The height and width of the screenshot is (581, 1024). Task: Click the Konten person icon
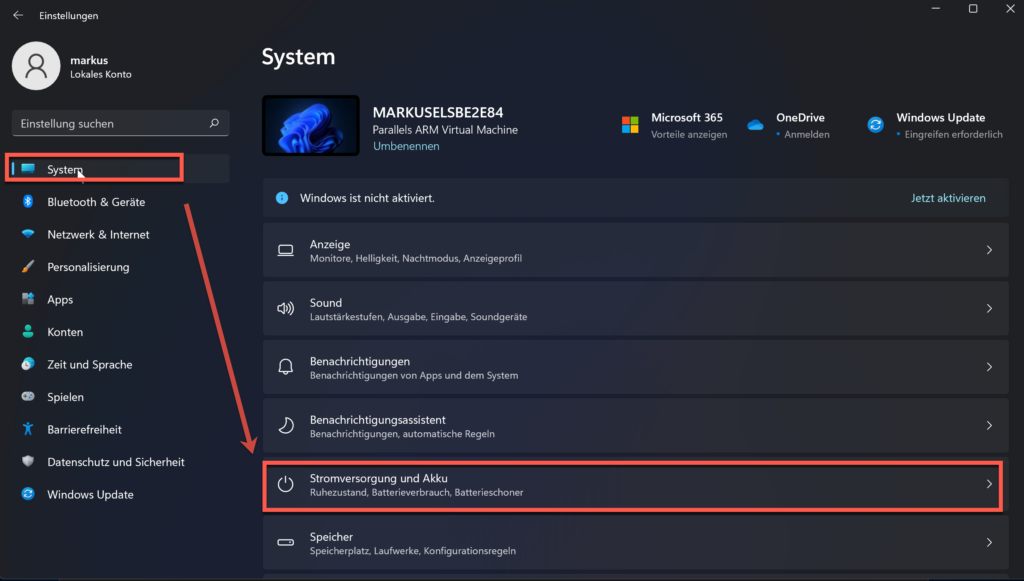coord(28,331)
